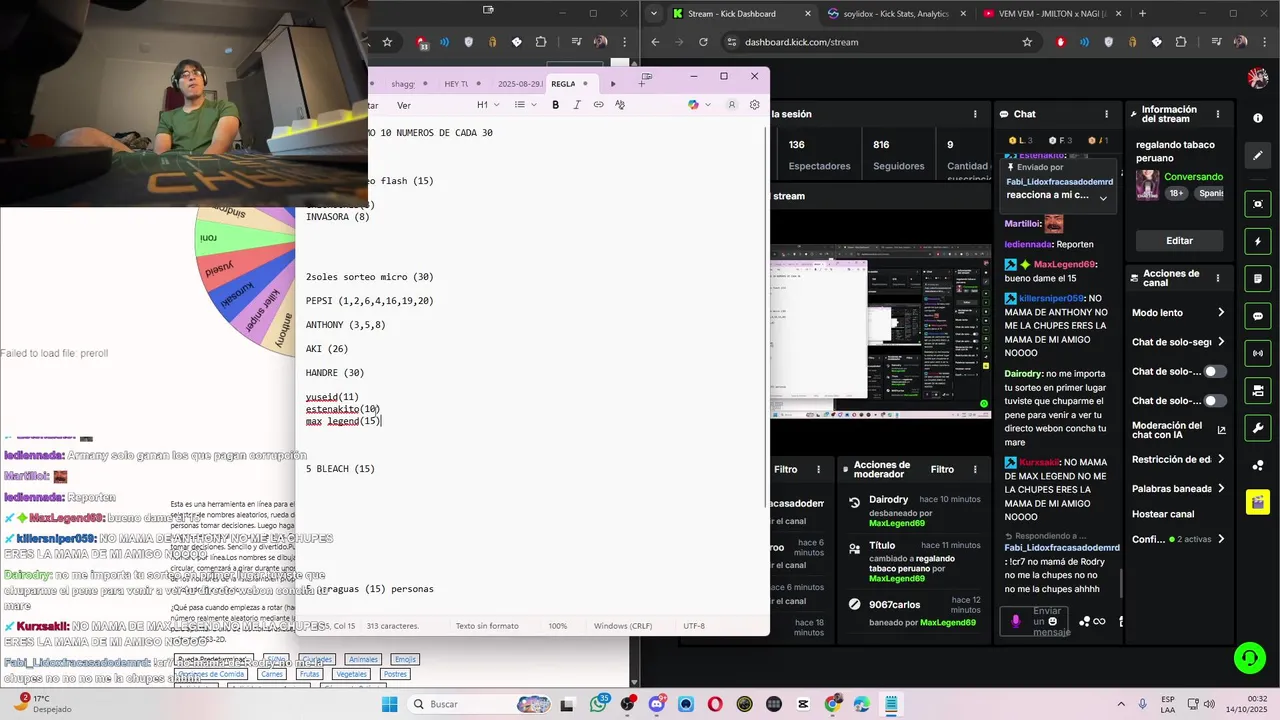Click yellow clapperboard icon in Kick sidebar
1280x720 pixels.
(x=1258, y=502)
